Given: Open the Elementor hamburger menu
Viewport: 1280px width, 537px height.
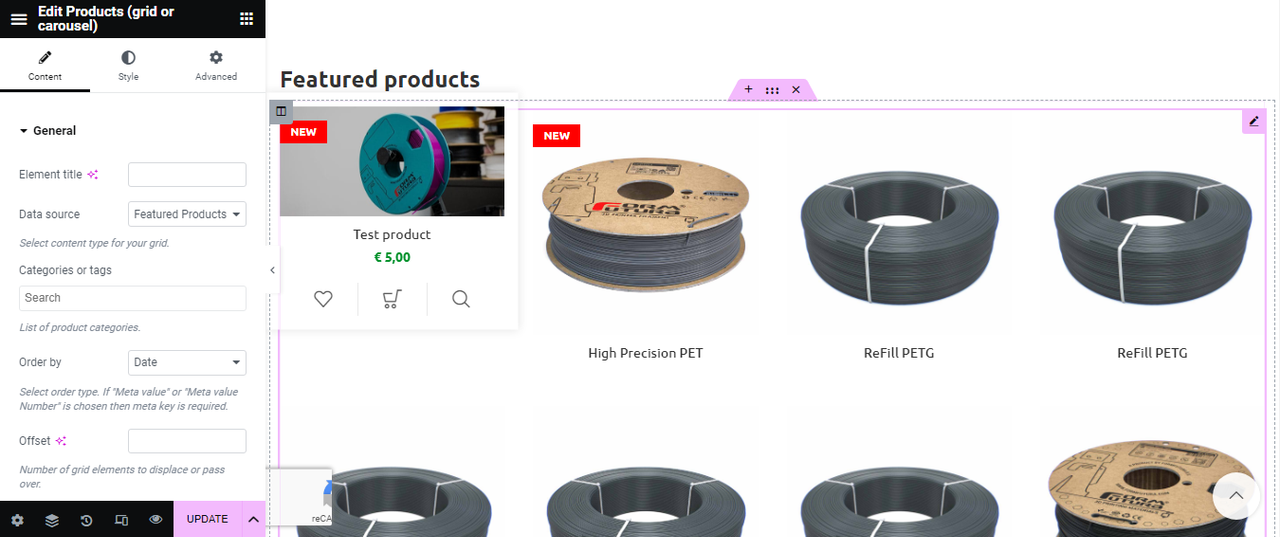Looking at the screenshot, I should click(18, 19).
